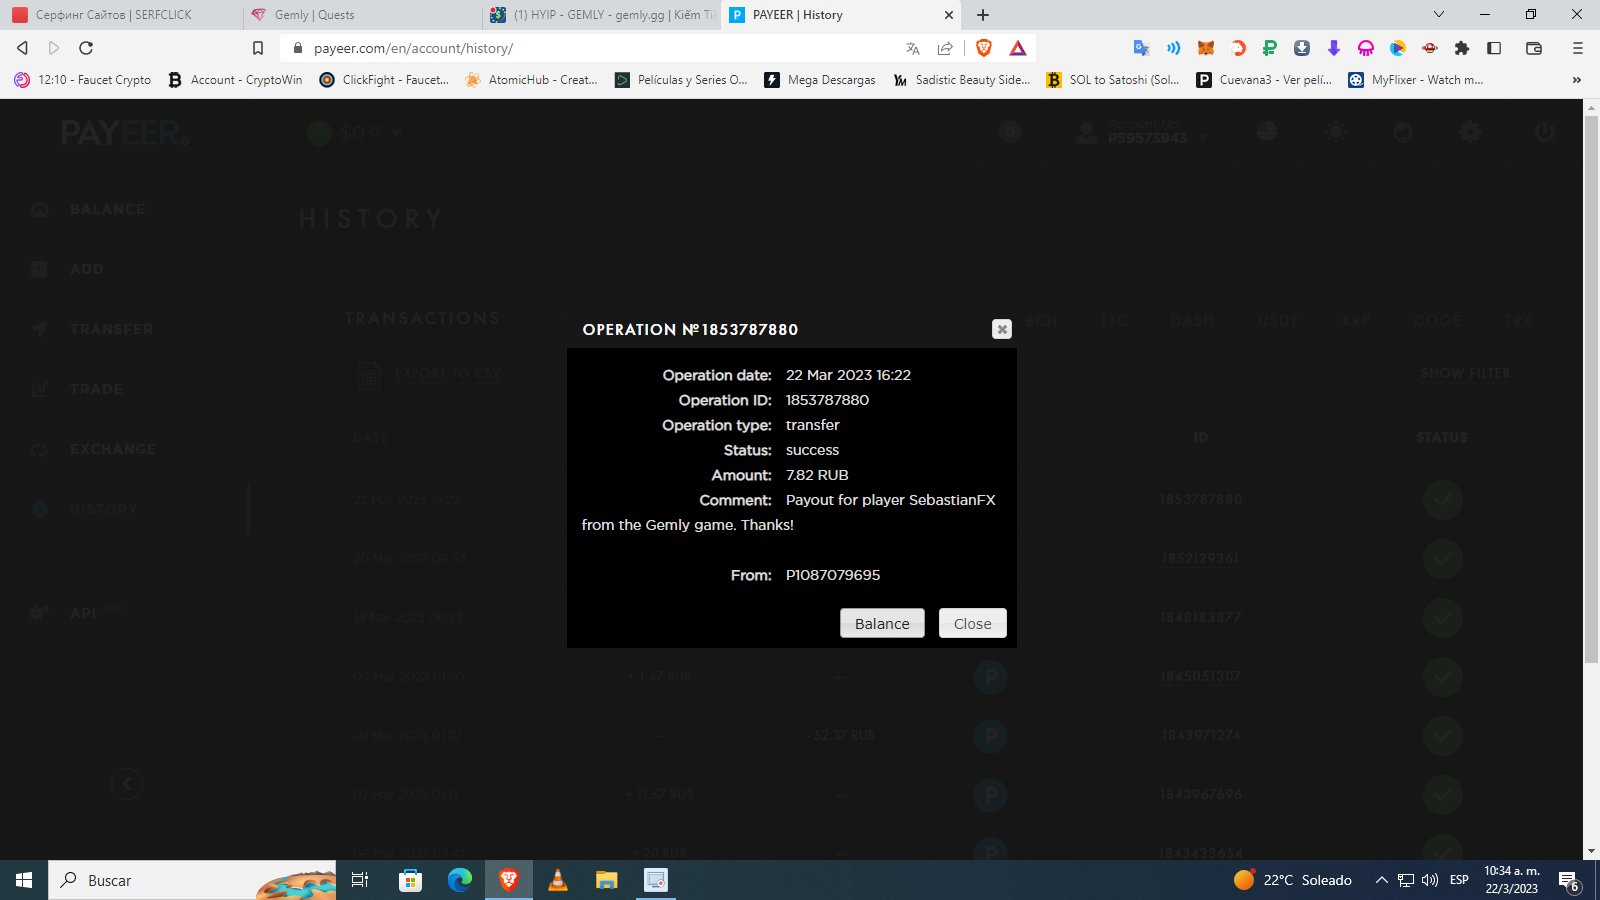Open the Brave Wallet icon
This screenshot has height=900, width=1600.
(1534, 48)
